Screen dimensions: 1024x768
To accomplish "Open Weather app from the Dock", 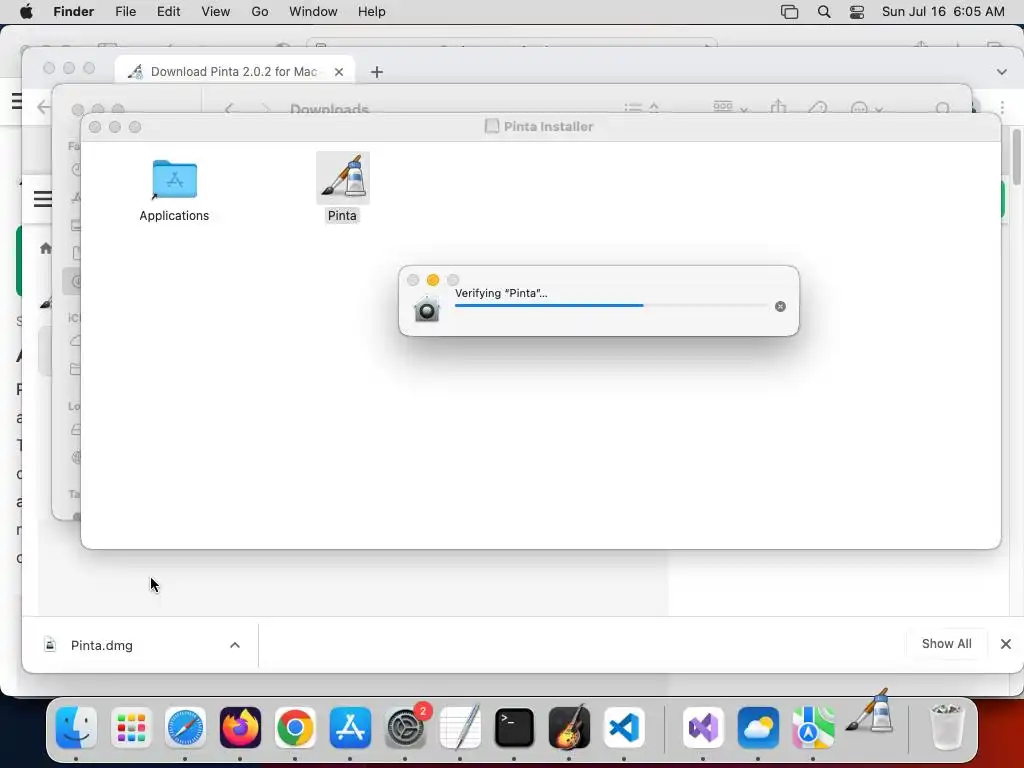I will click(758, 727).
